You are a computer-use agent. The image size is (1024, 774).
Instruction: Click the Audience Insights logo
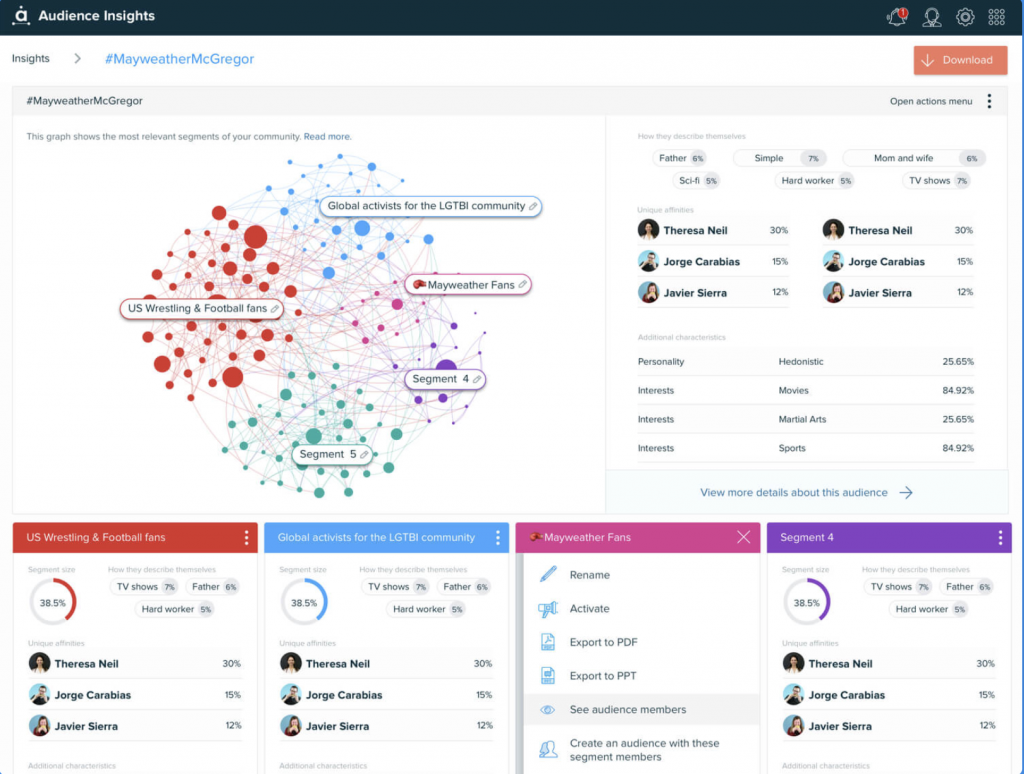[x=21, y=16]
